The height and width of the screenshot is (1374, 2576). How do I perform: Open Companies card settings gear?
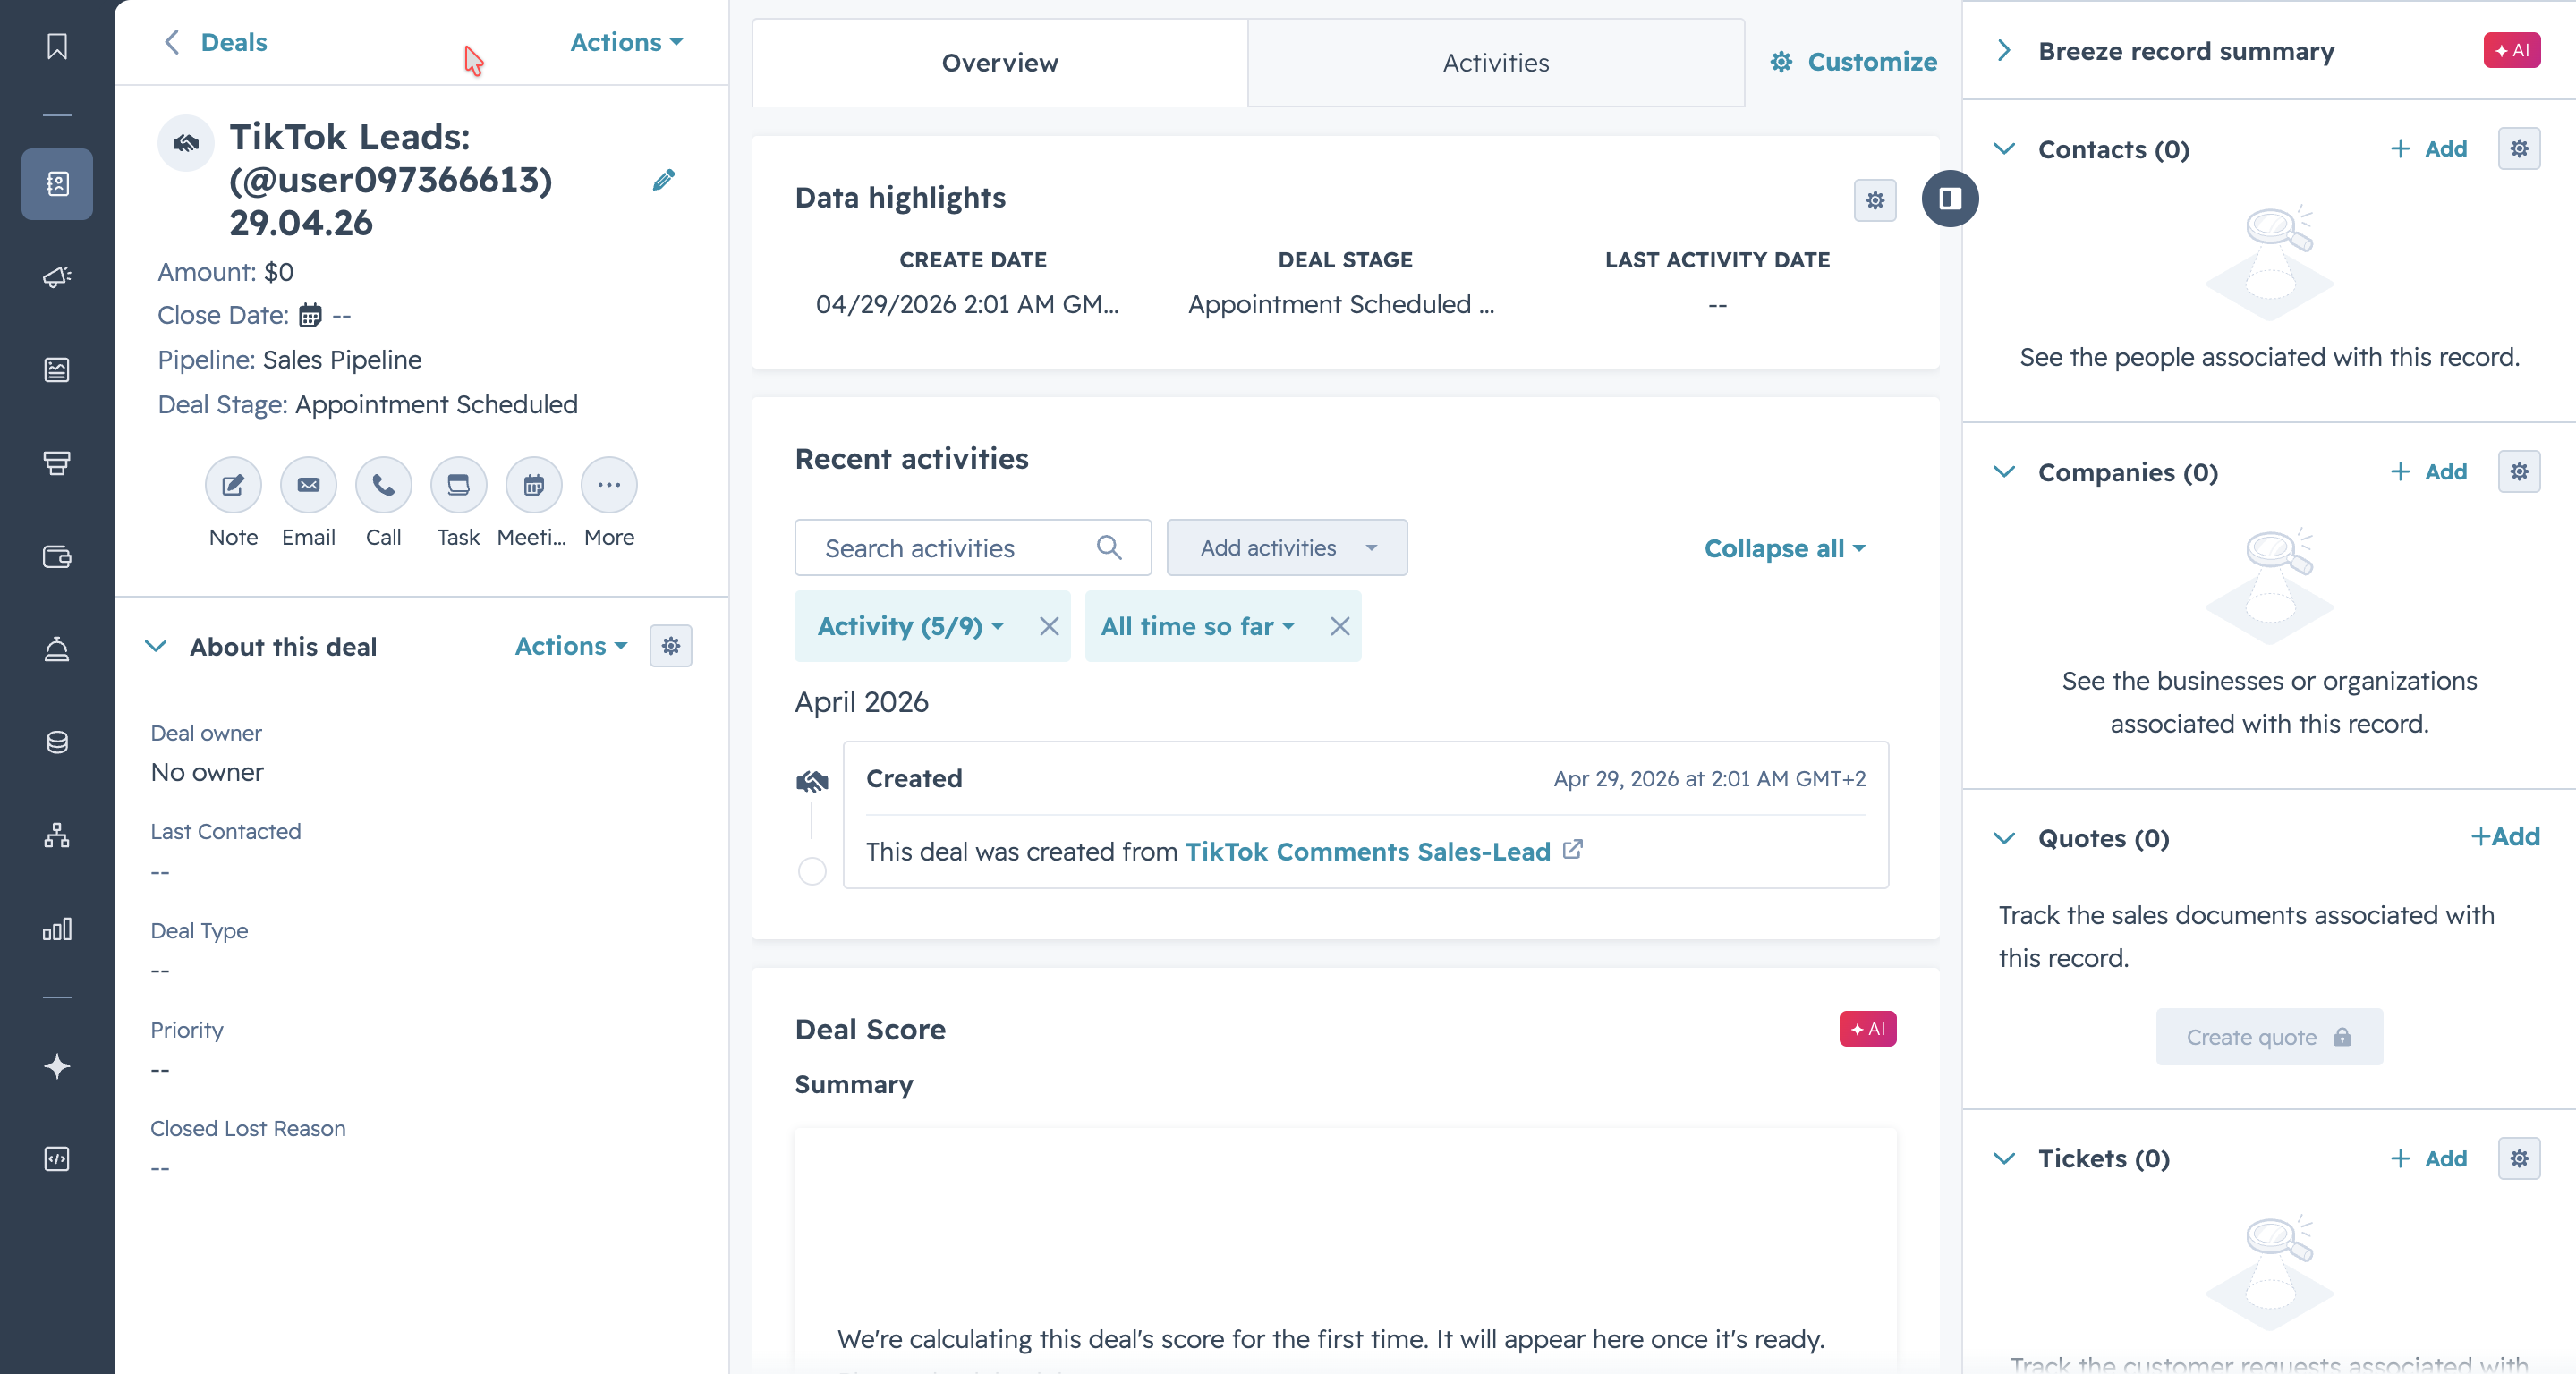2519,471
